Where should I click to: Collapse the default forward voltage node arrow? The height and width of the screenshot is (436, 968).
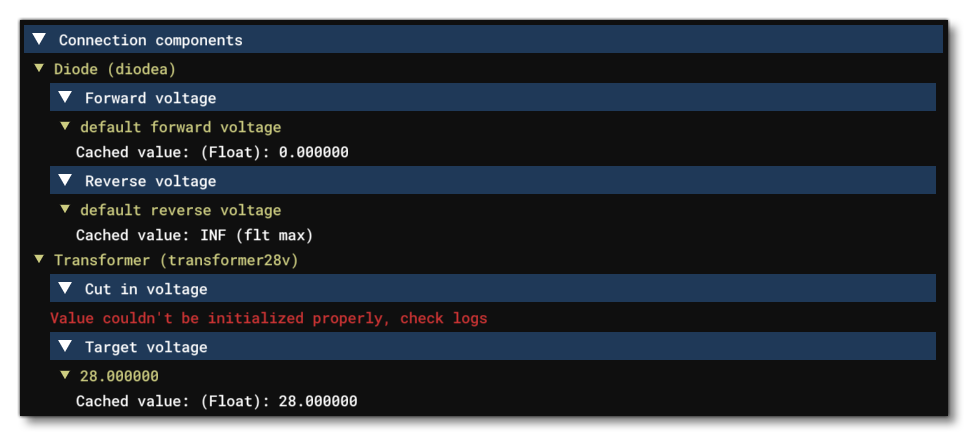click(65, 127)
